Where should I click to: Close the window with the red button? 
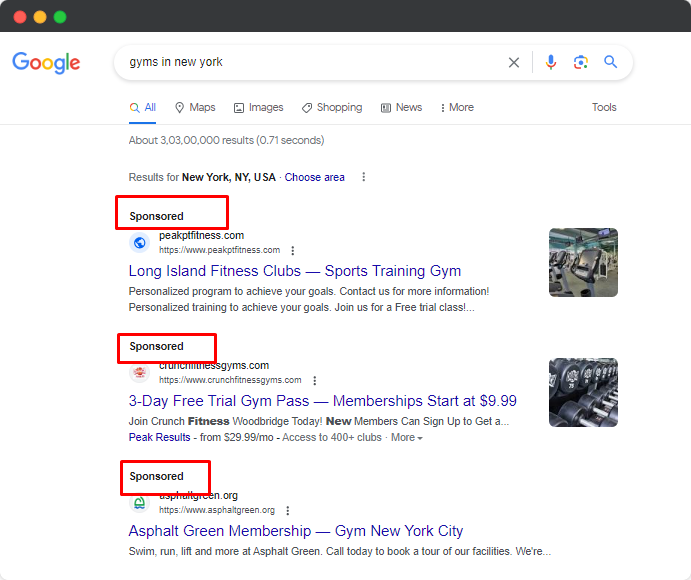tap(20, 17)
